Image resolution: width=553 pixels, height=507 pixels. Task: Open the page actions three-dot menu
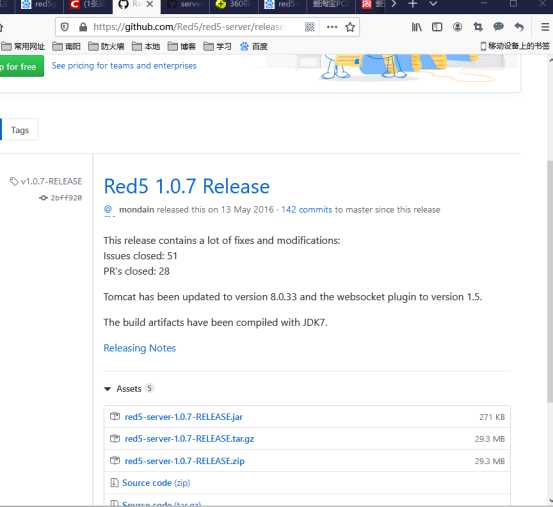click(x=332, y=27)
